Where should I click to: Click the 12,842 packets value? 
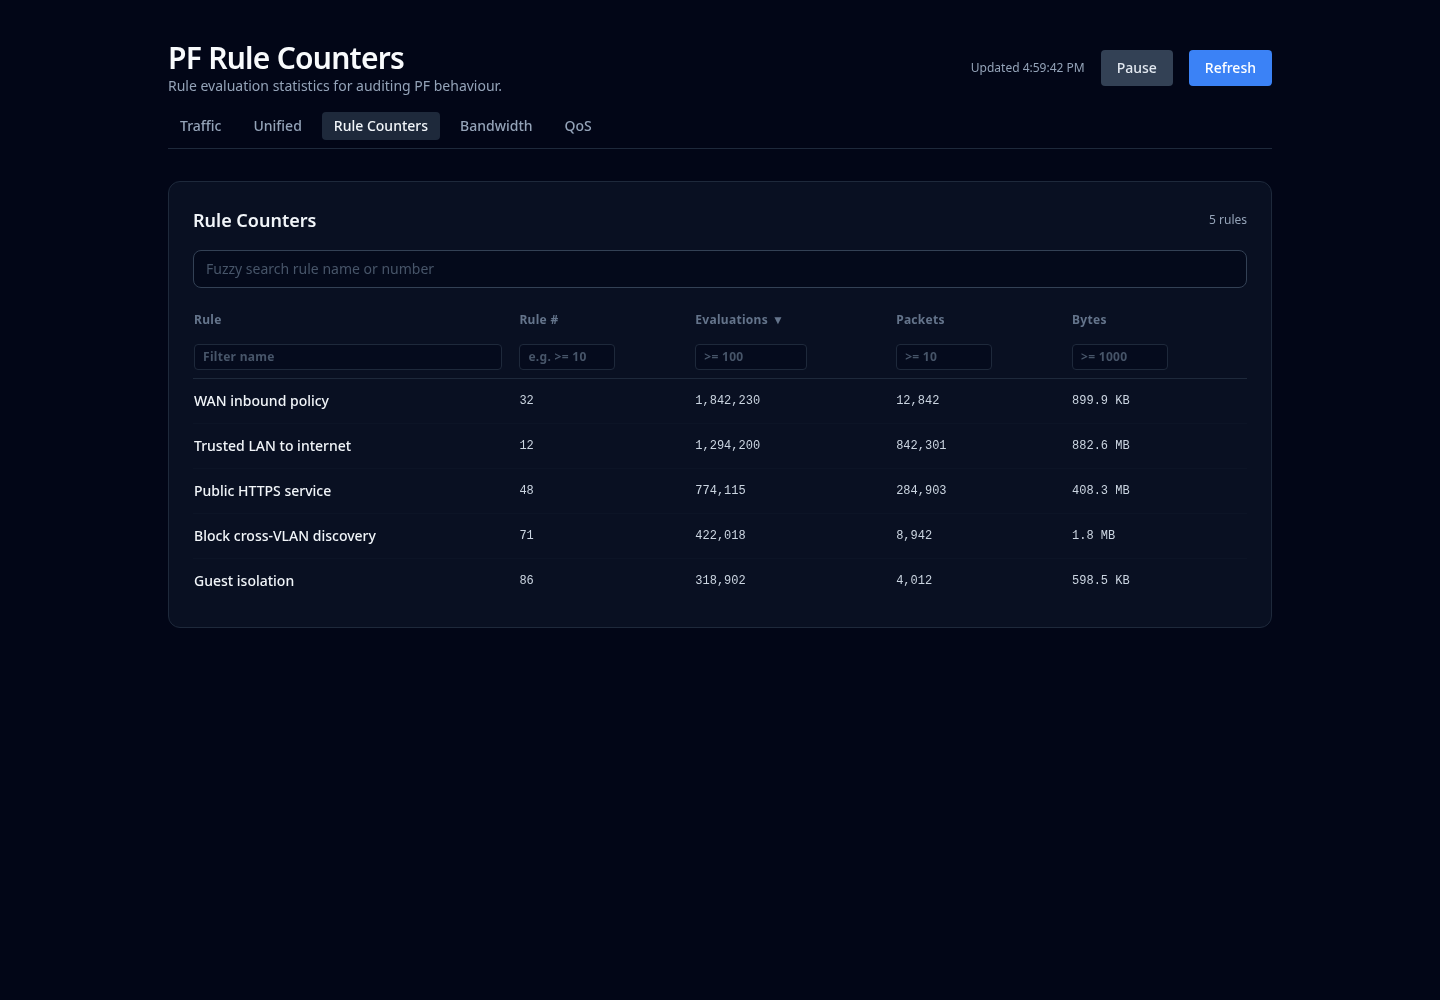click(x=918, y=400)
